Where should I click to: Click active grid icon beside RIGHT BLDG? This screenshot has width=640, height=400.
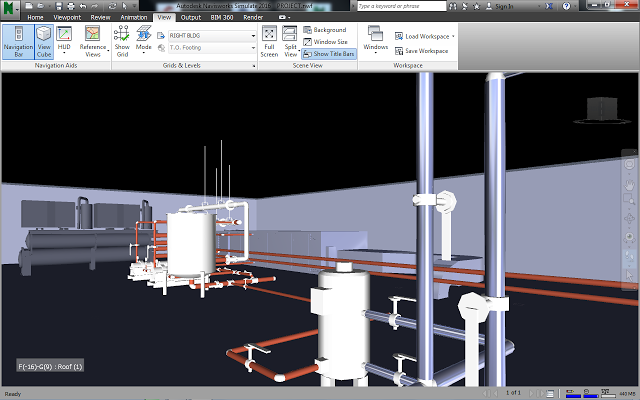161,36
